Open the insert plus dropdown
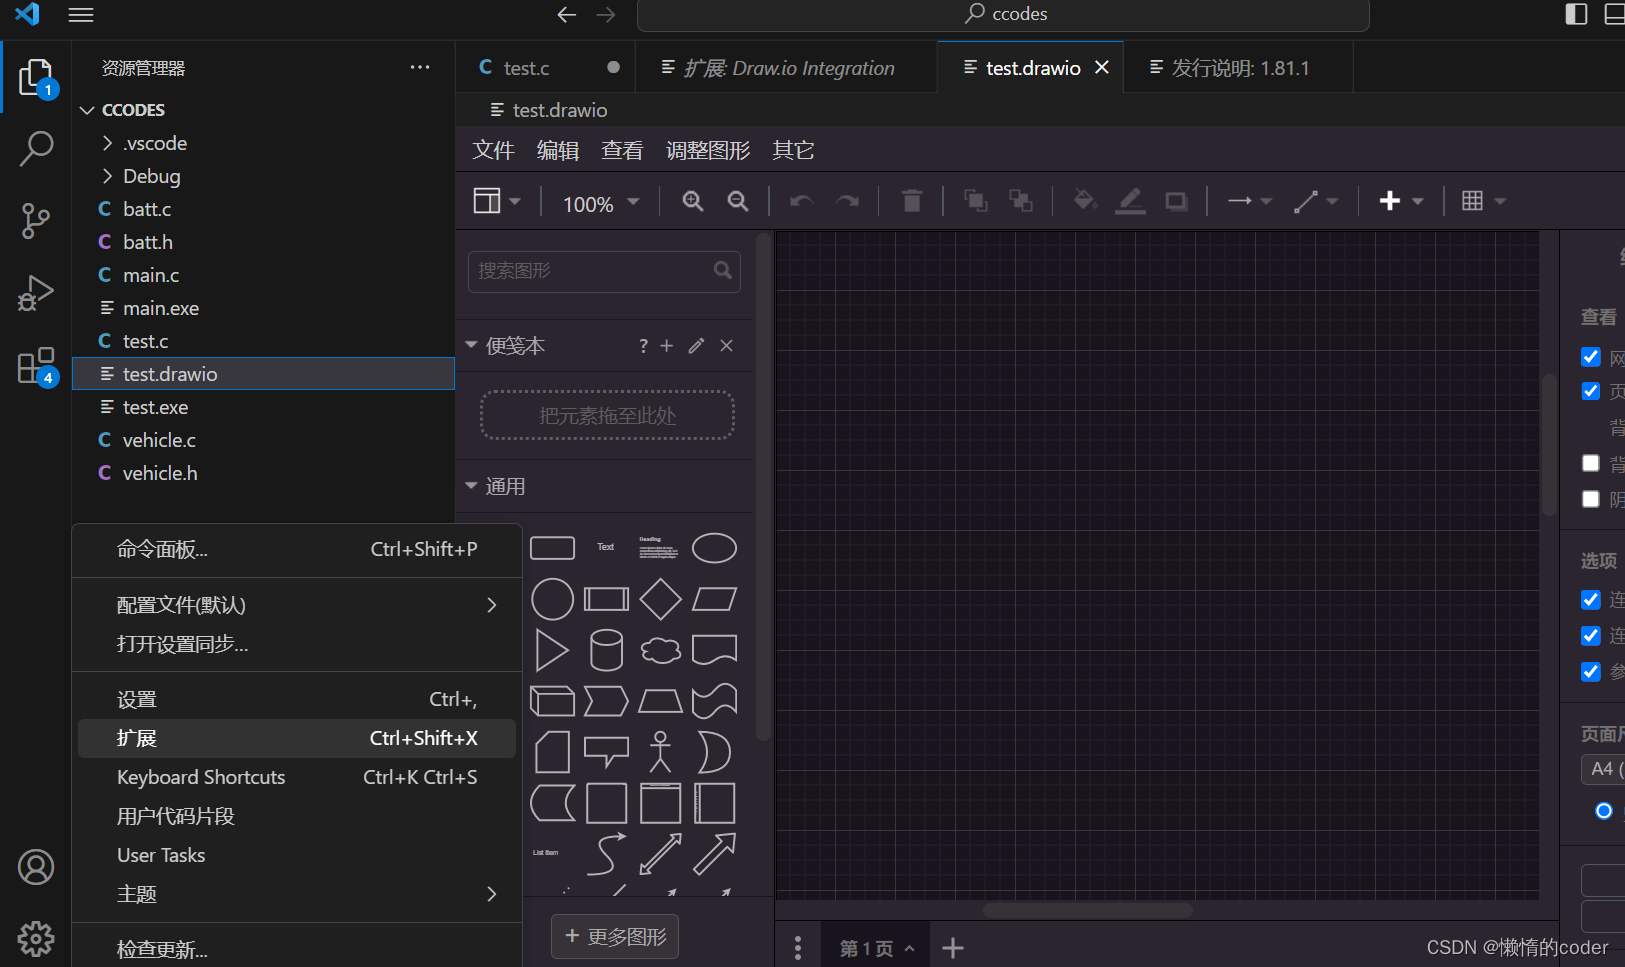Screen dimensions: 1625x967 tap(1401, 201)
